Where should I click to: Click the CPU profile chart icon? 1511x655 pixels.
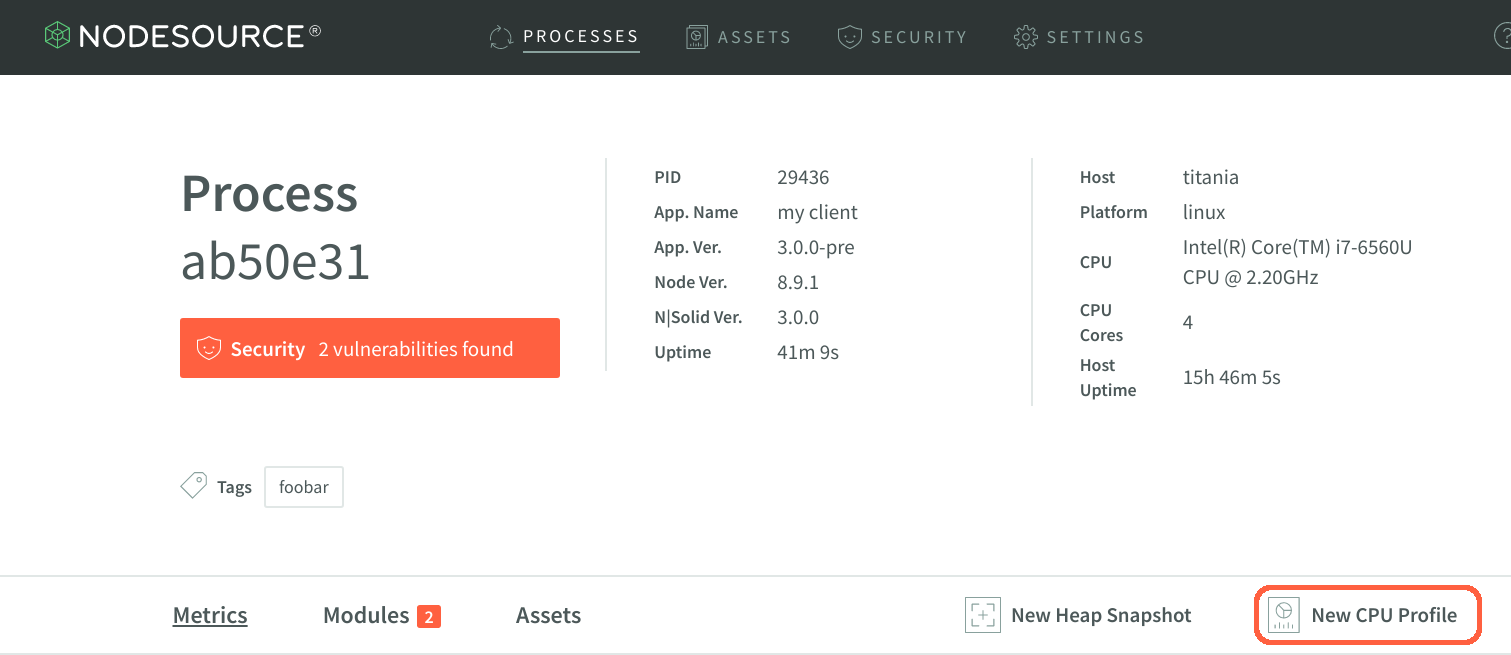pos(1284,615)
